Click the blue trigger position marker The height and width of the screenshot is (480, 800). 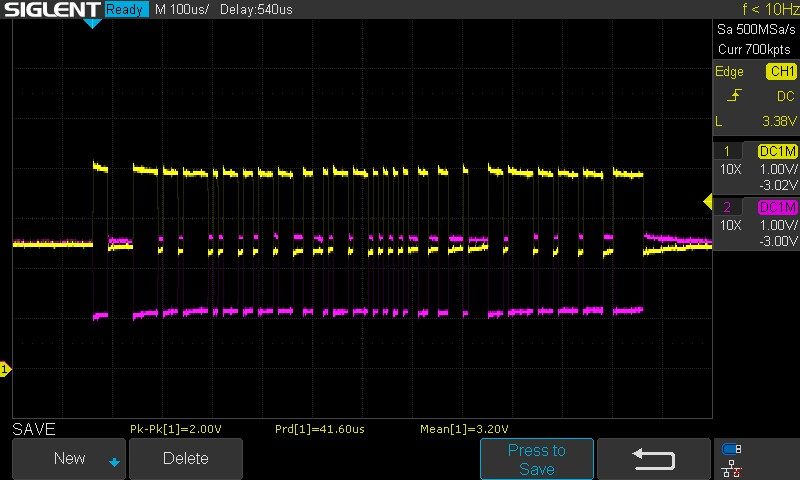coord(92,23)
